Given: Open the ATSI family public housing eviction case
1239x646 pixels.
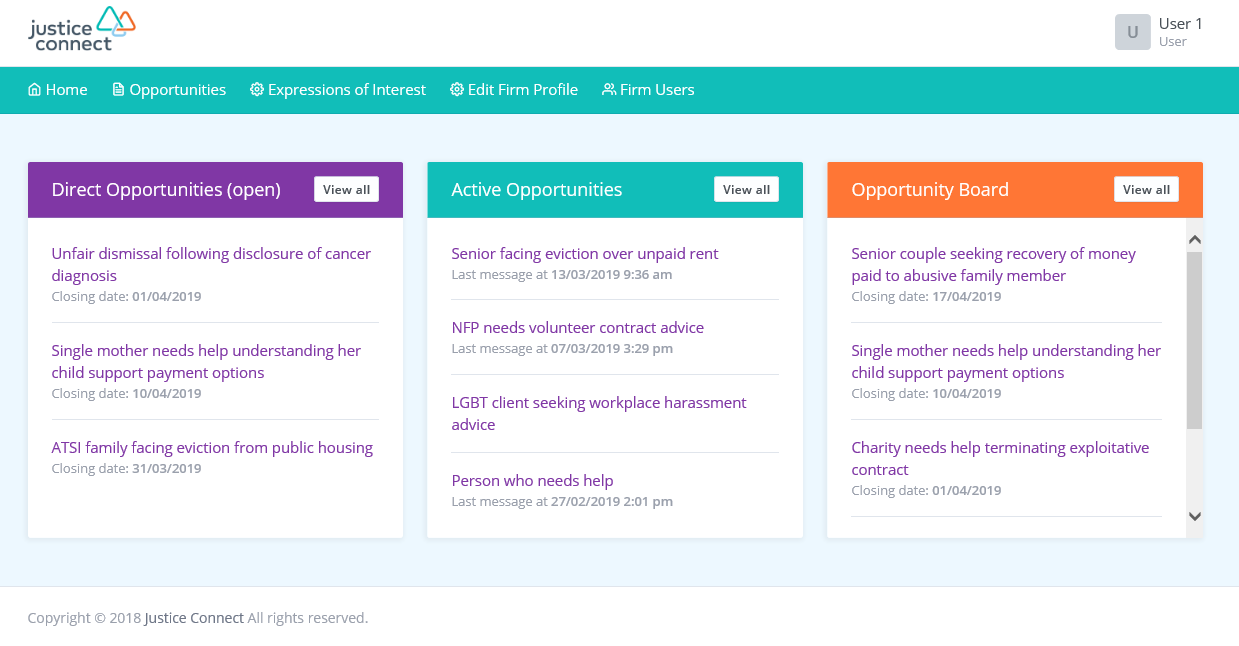Looking at the screenshot, I should 212,447.
